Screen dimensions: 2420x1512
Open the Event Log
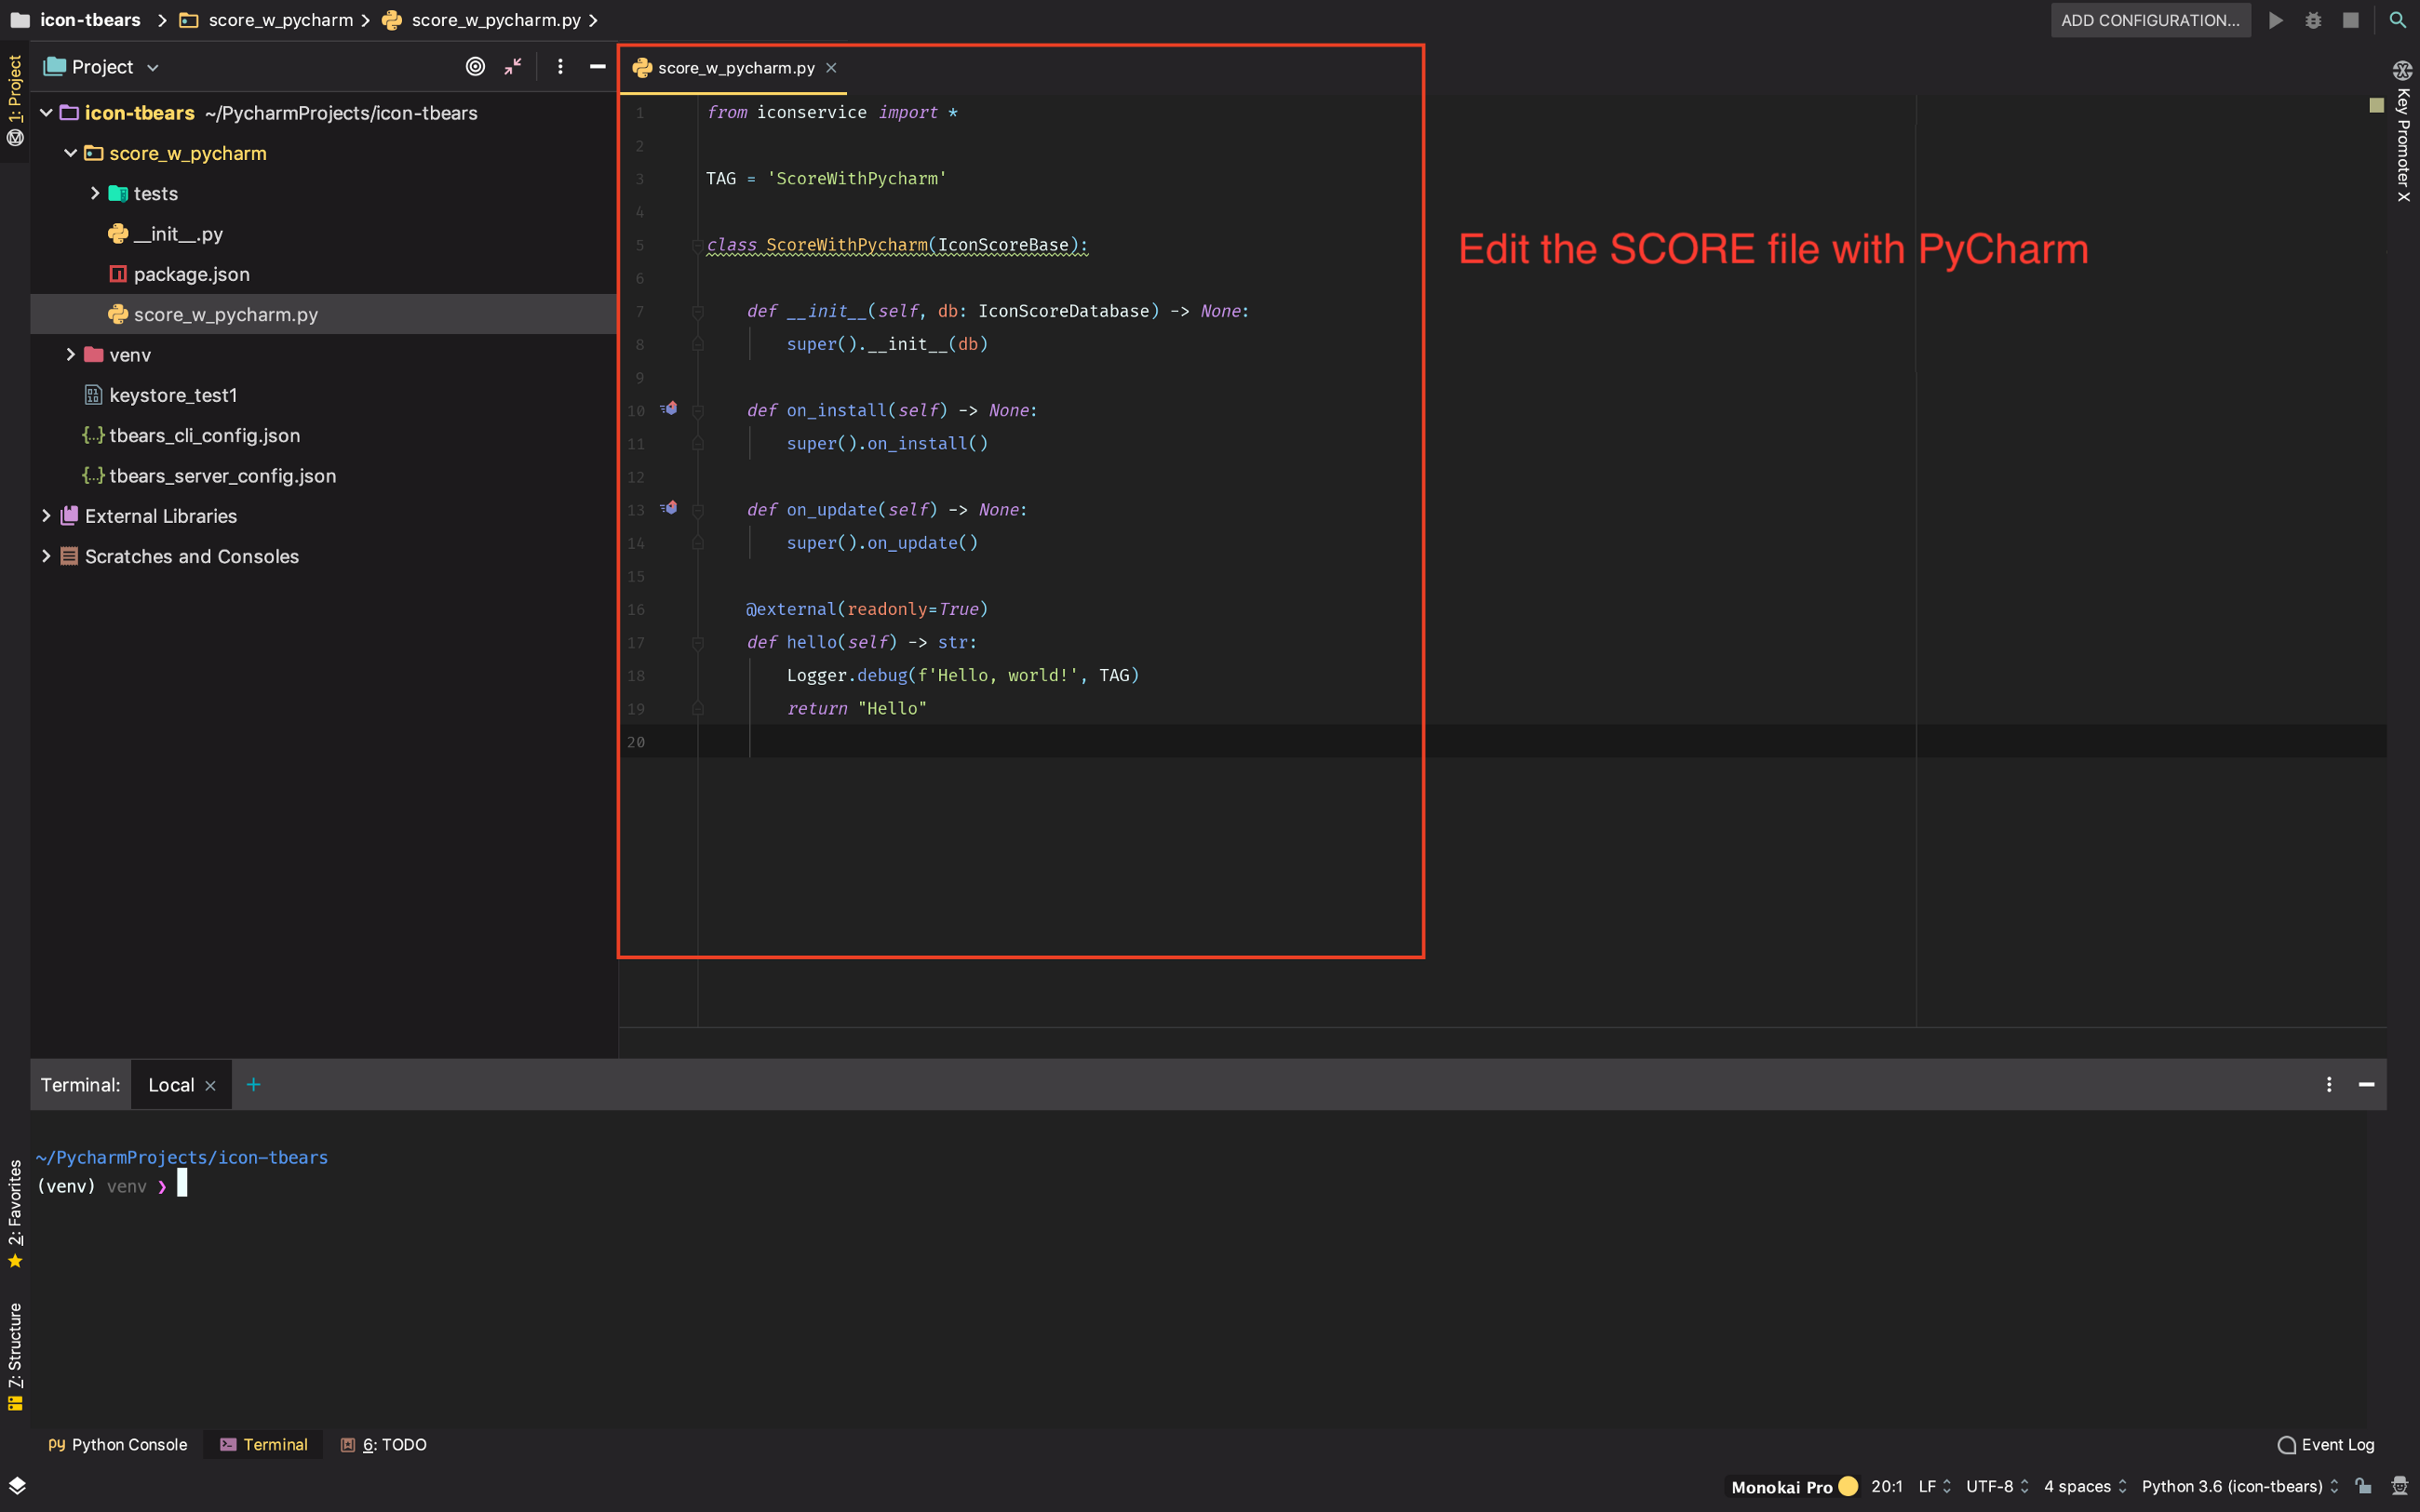[x=2325, y=1444]
